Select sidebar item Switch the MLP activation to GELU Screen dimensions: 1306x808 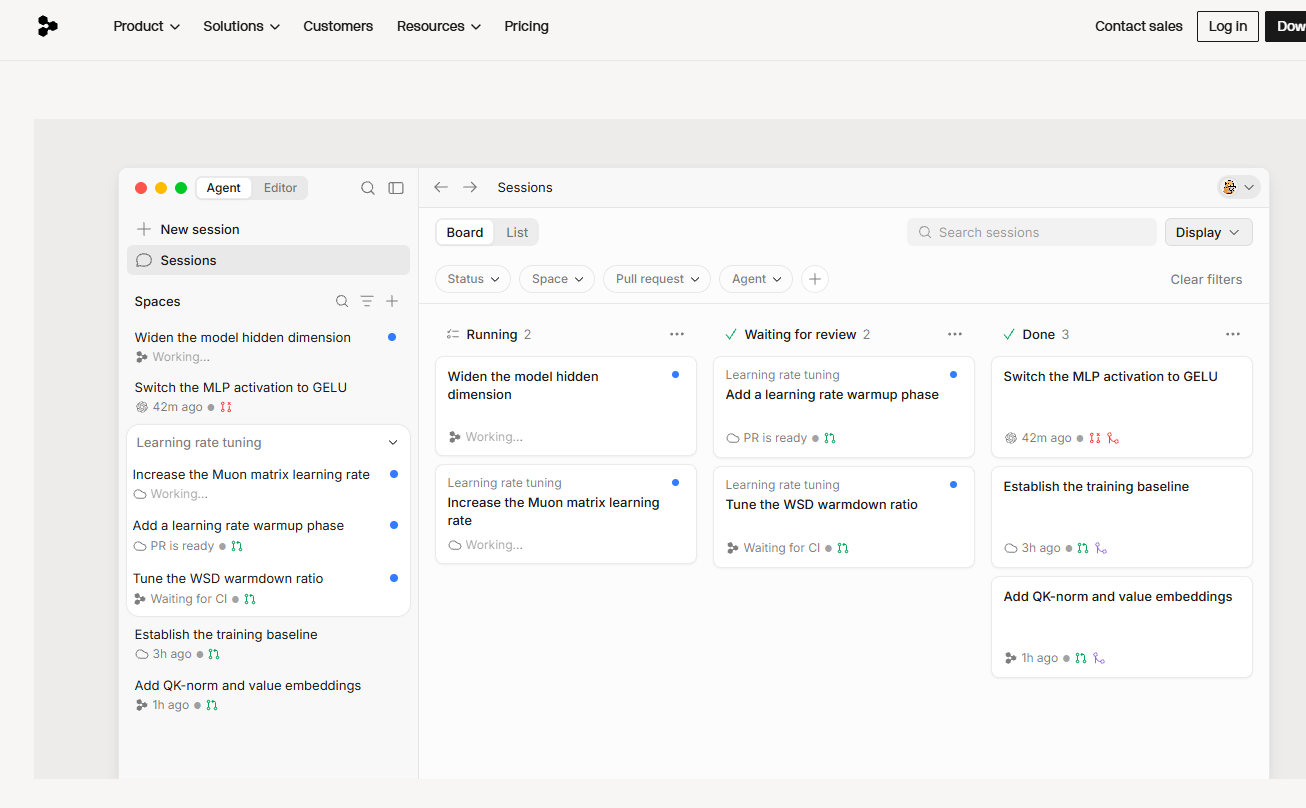(268, 397)
